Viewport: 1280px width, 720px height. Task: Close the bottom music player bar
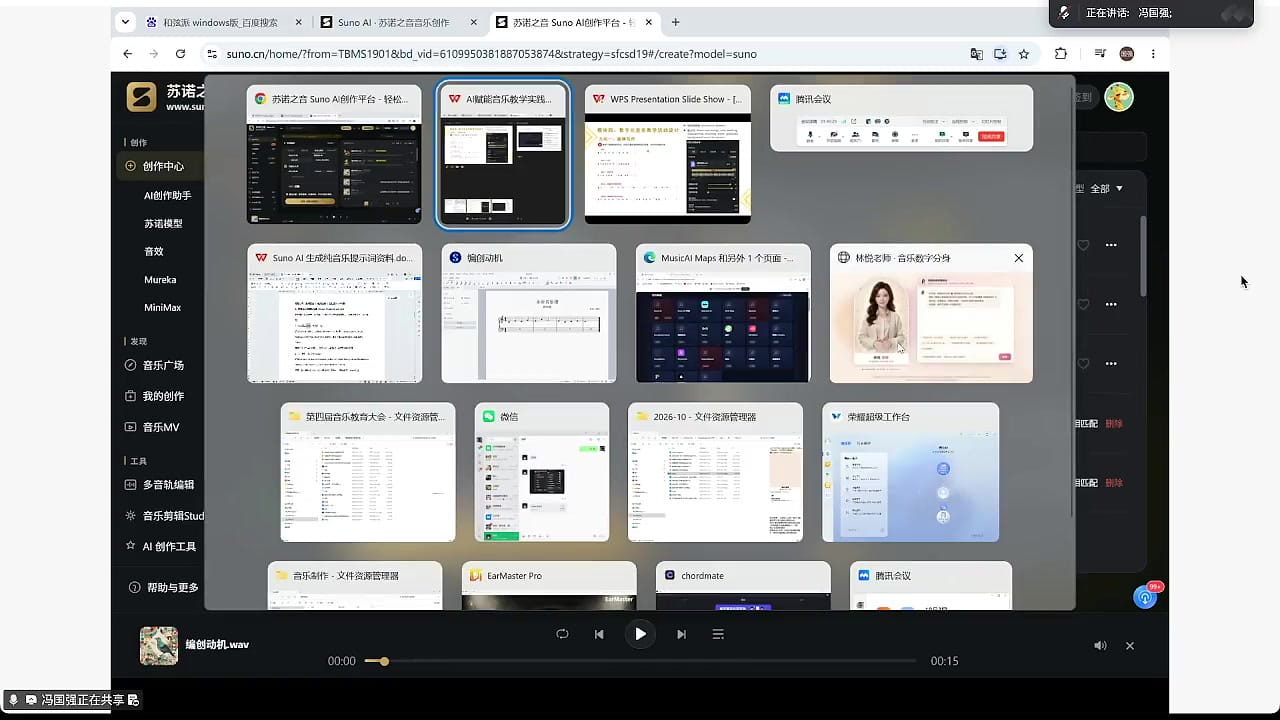tap(1130, 646)
